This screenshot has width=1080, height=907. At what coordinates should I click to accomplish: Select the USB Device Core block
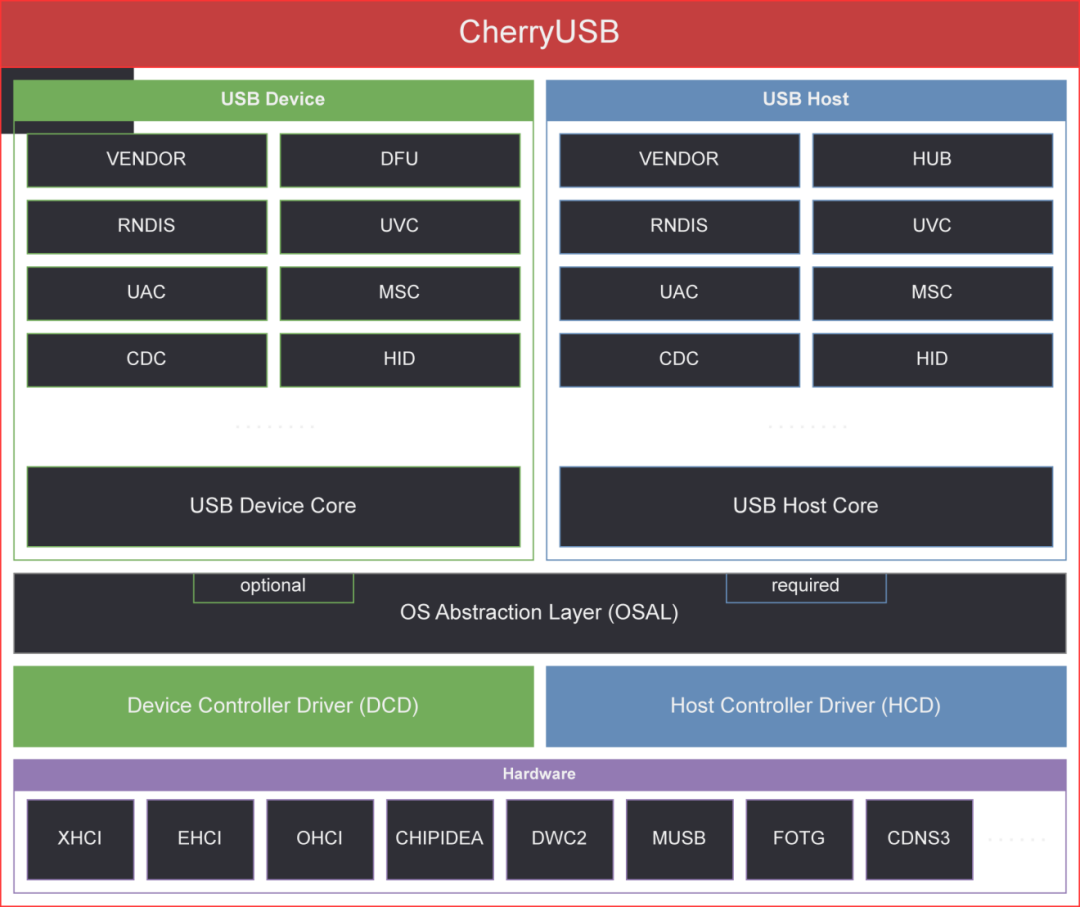tap(273, 507)
